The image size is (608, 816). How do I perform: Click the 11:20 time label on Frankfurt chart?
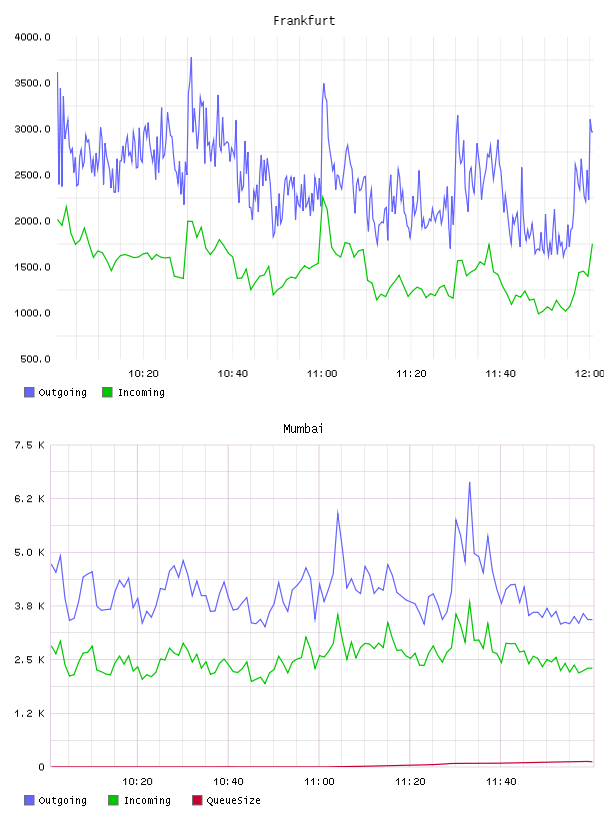pos(411,374)
